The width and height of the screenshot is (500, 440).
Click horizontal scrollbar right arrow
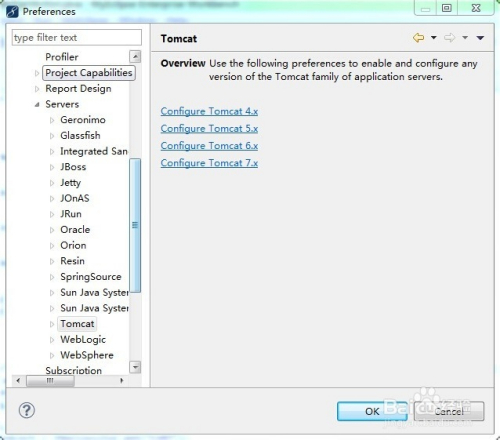tap(122, 380)
